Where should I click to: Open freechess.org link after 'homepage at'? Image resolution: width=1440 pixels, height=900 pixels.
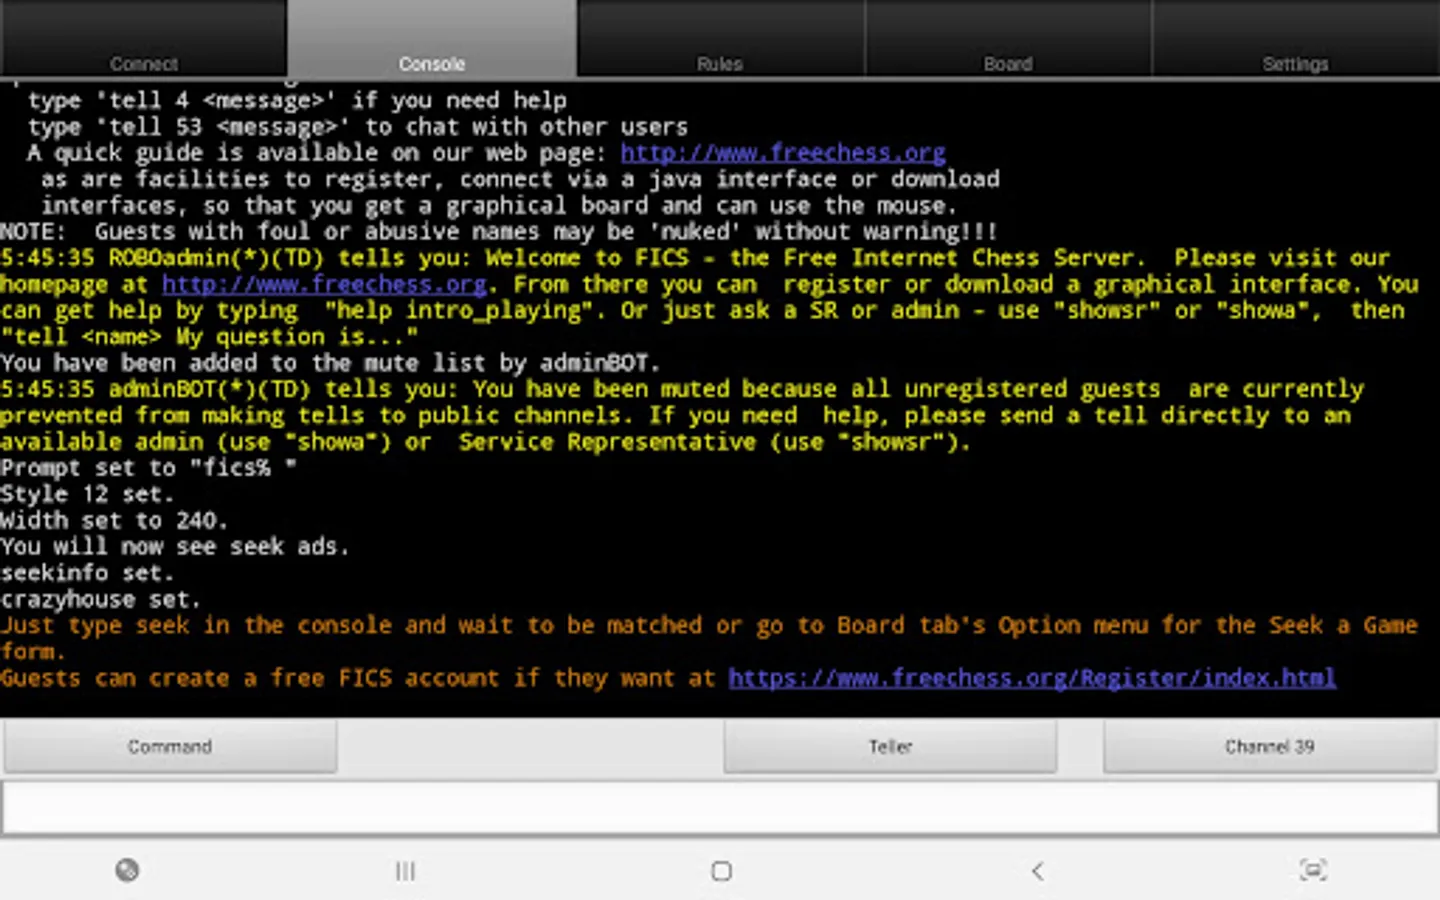point(324,284)
